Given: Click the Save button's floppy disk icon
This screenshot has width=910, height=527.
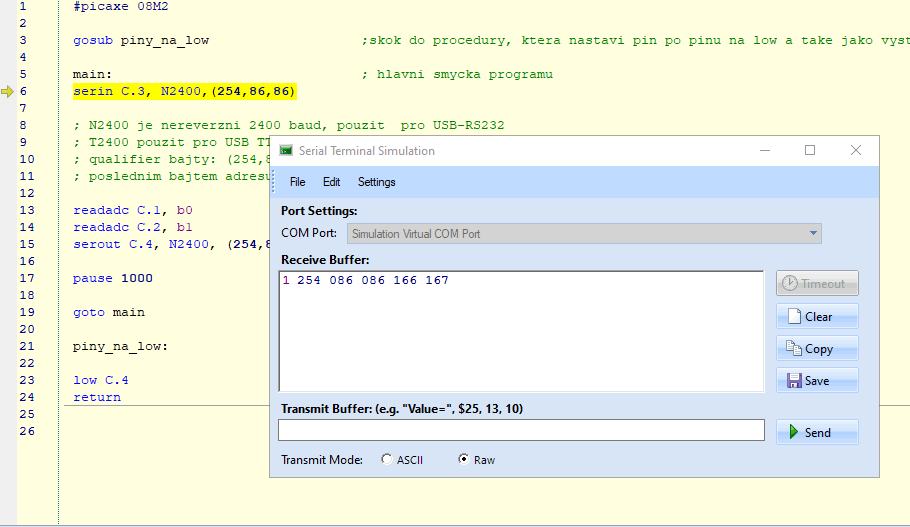Looking at the screenshot, I should click(793, 381).
